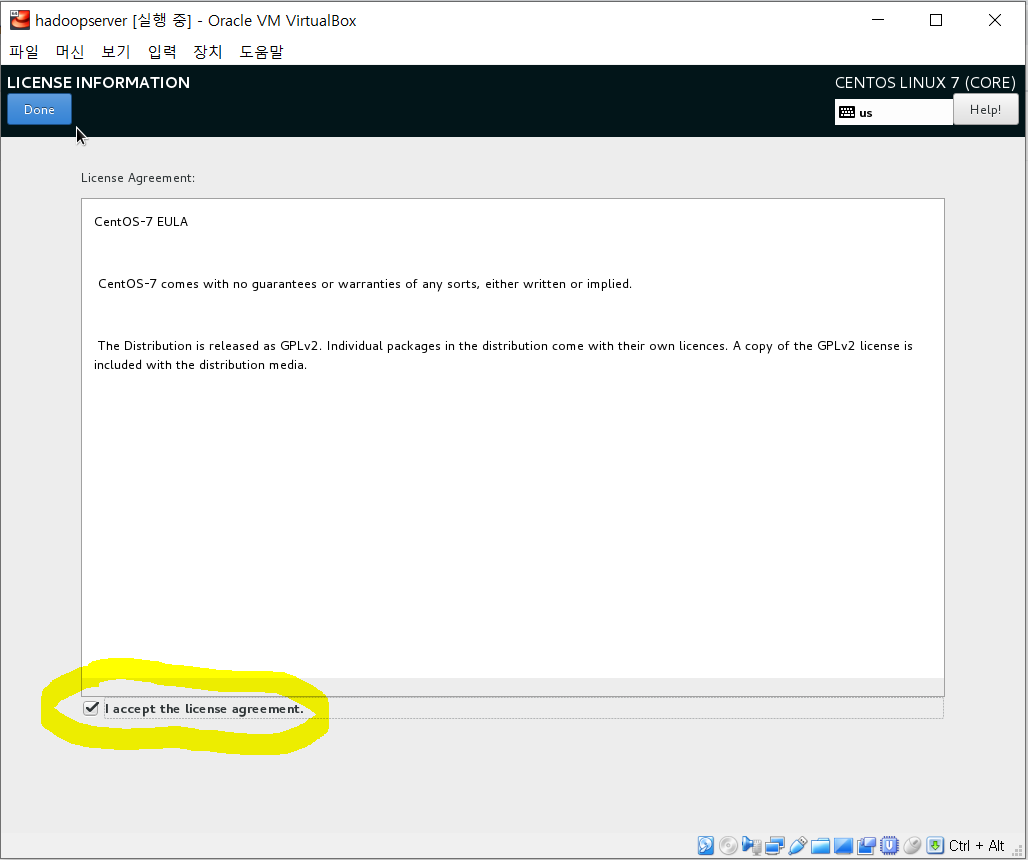Click the host key arrow icon

click(x=935, y=846)
